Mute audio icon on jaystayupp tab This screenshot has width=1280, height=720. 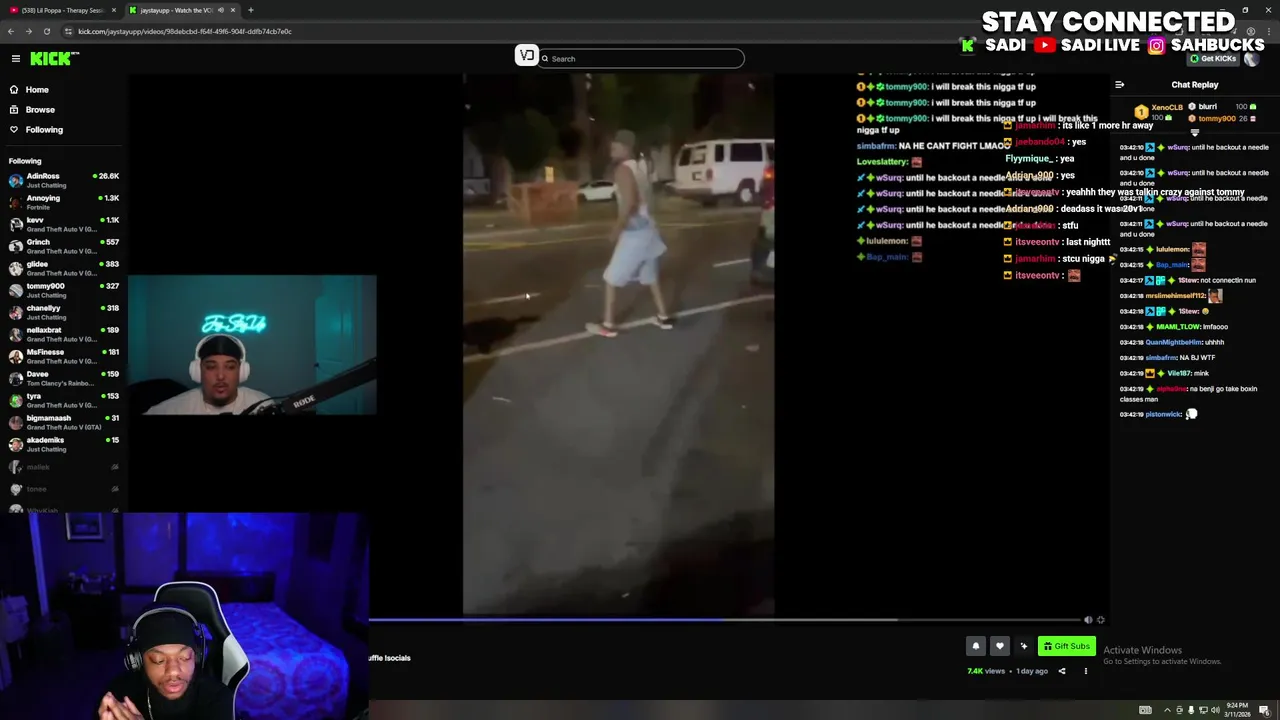click(220, 10)
